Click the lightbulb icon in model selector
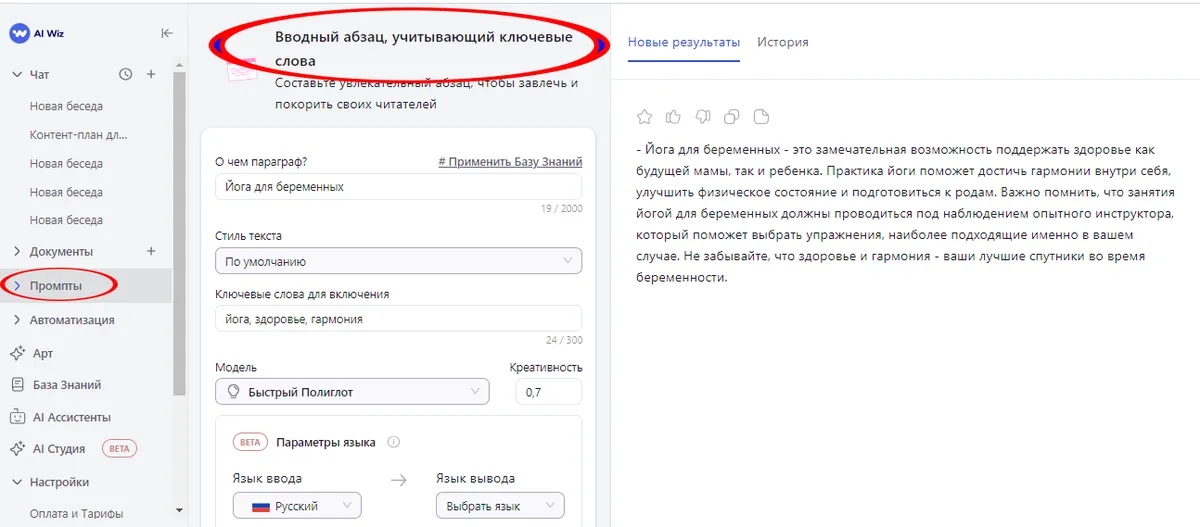 point(233,393)
